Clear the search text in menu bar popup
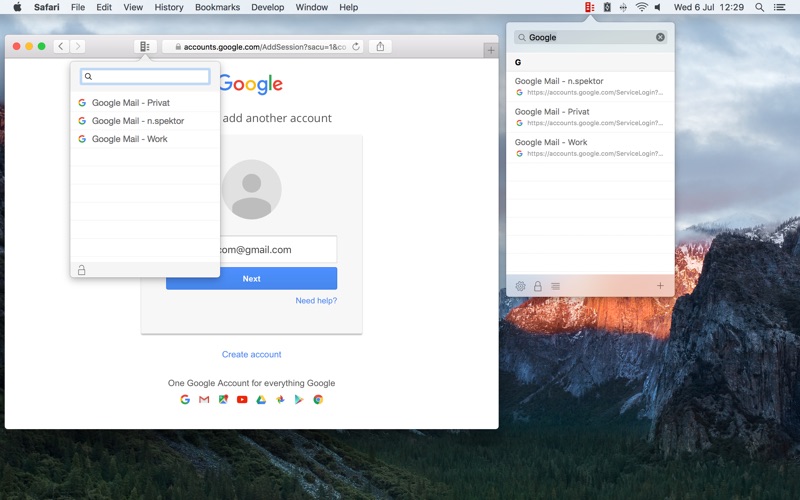The image size is (800, 500). click(660, 37)
